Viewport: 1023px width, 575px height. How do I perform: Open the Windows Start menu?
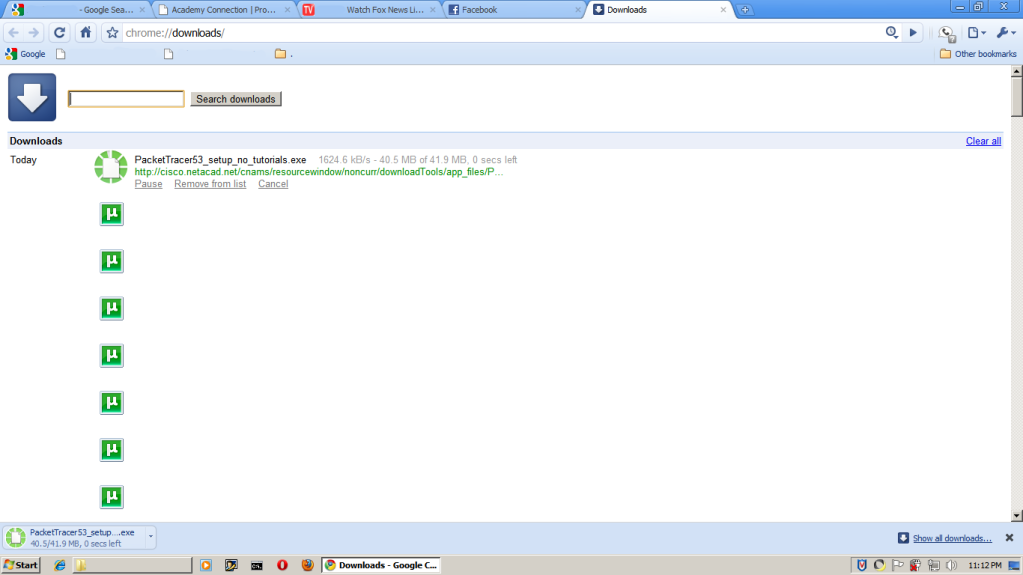(x=21, y=565)
